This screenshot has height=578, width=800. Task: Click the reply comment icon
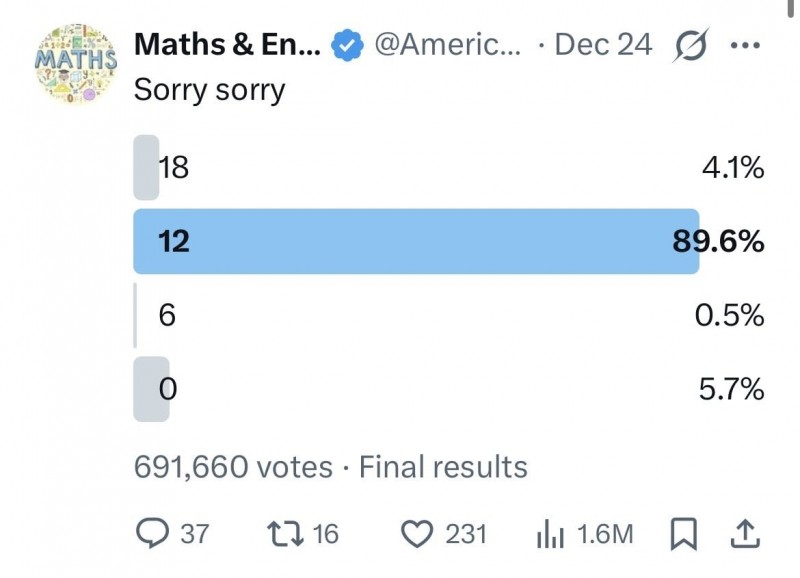coord(151,534)
